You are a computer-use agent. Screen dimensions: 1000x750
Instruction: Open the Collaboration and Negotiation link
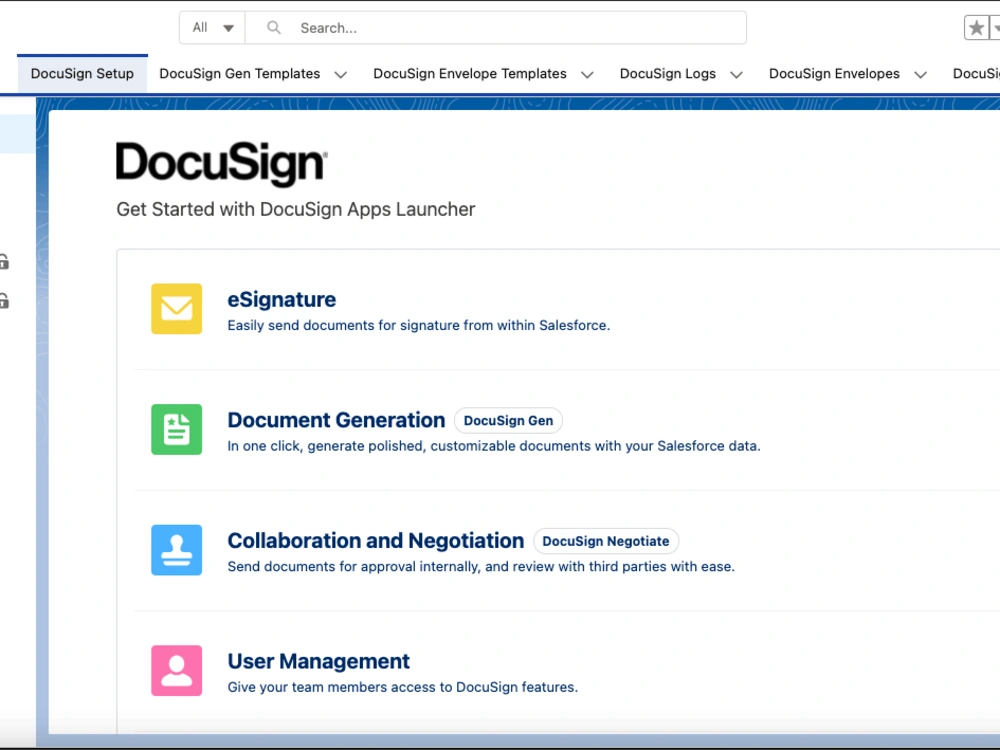(x=375, y=540)
